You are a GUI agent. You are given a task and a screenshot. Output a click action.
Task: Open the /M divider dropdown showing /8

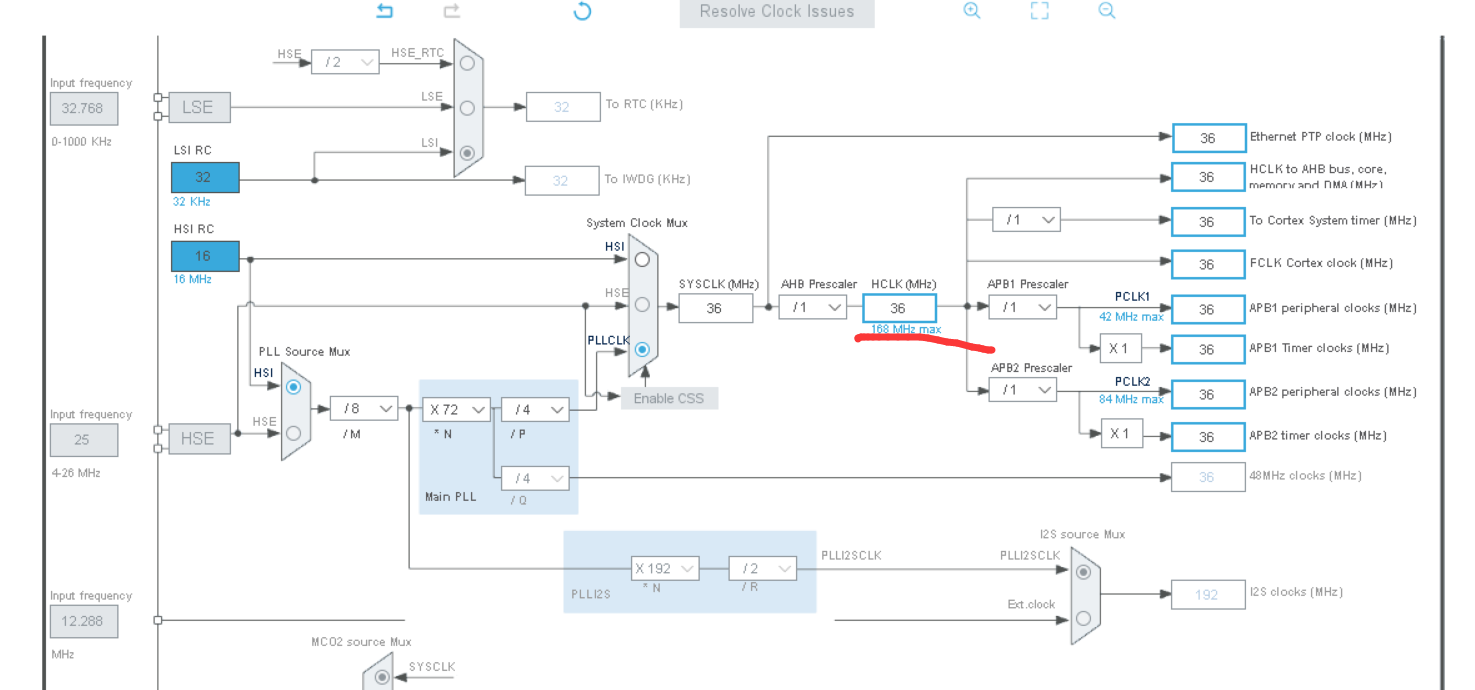[x=363, y=408]
